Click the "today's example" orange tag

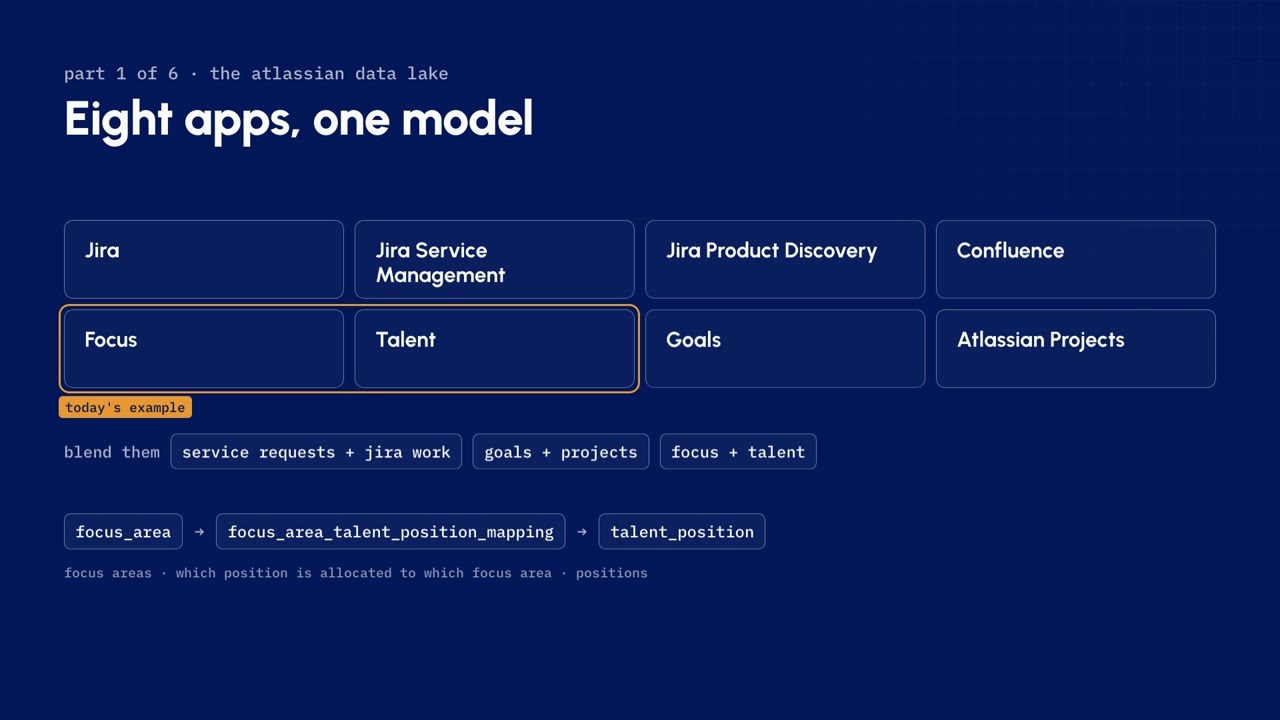coord(125,407)
